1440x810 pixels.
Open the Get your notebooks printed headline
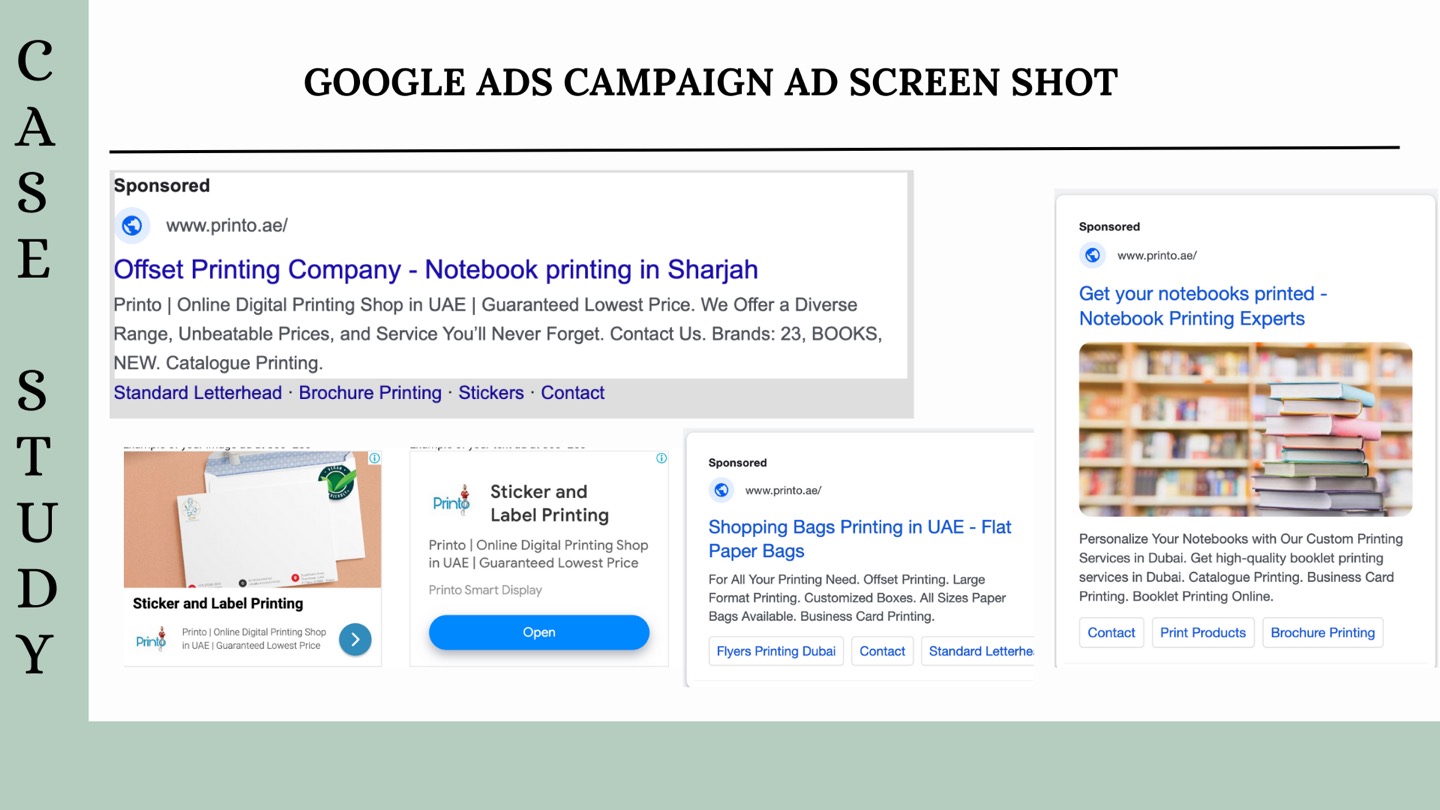[x=1203, y=306]
